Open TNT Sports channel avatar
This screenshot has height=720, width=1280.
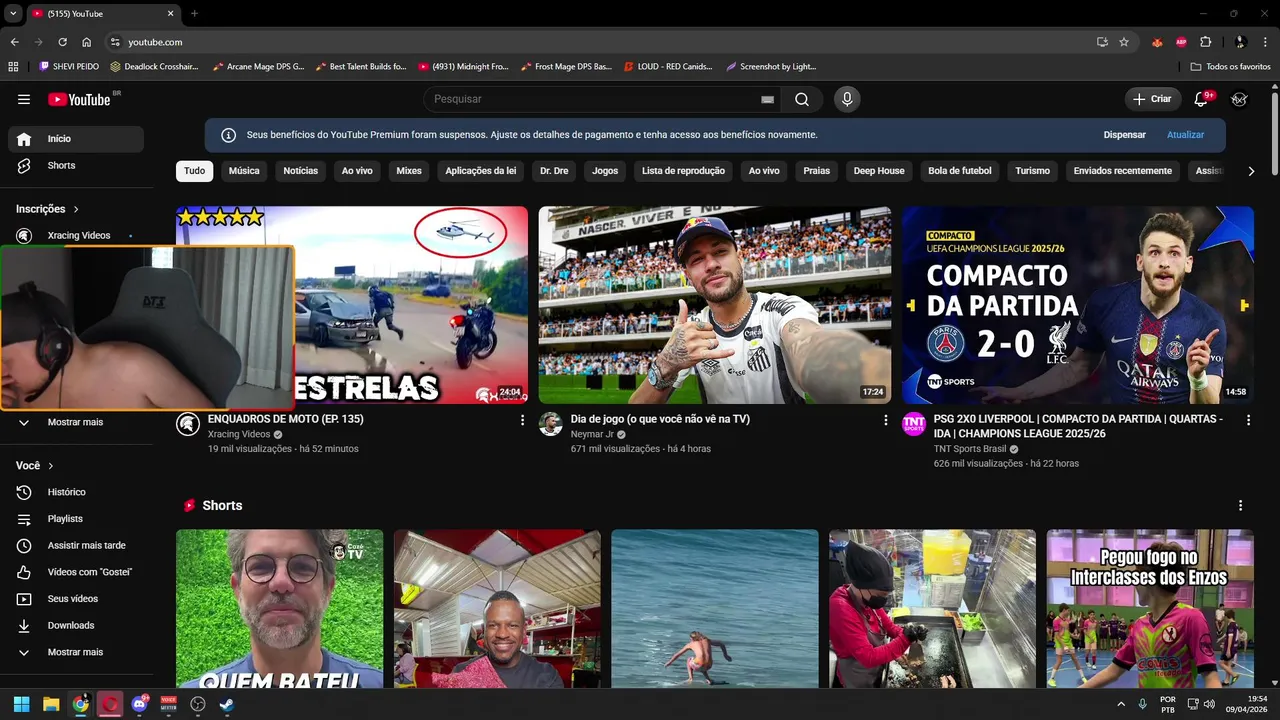coord(914,424)
